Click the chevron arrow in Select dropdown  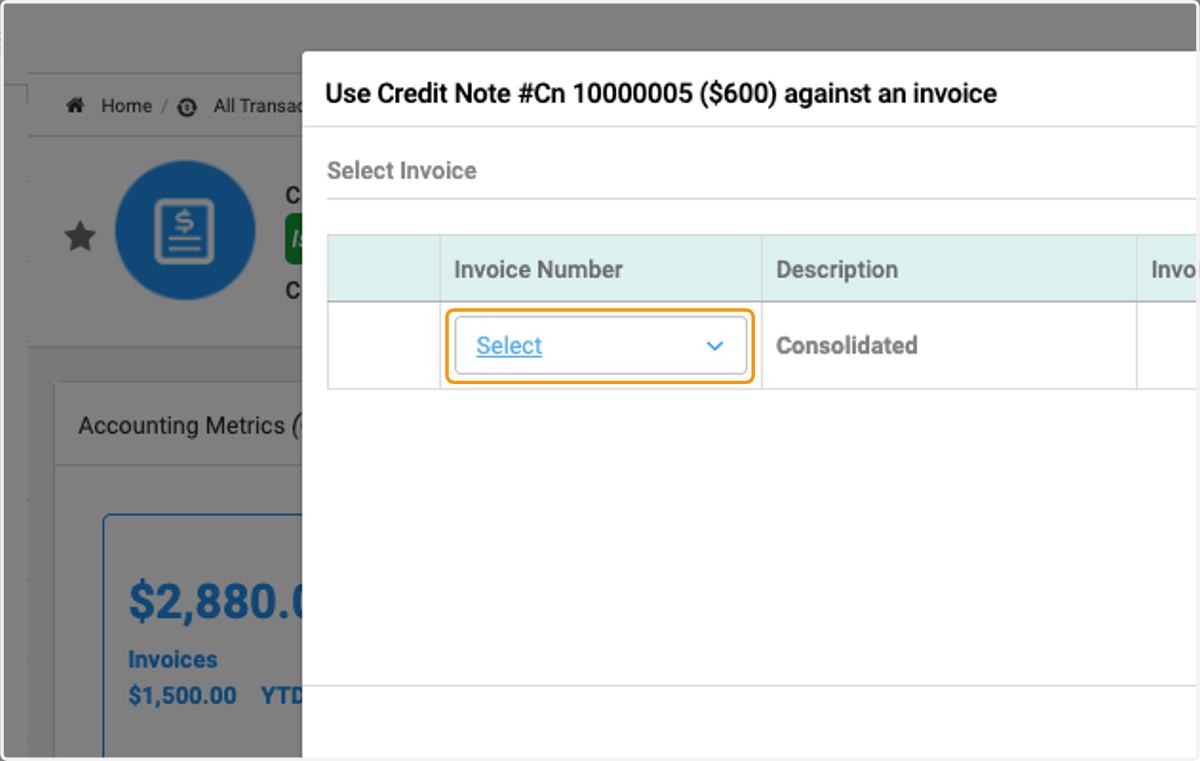715,346
